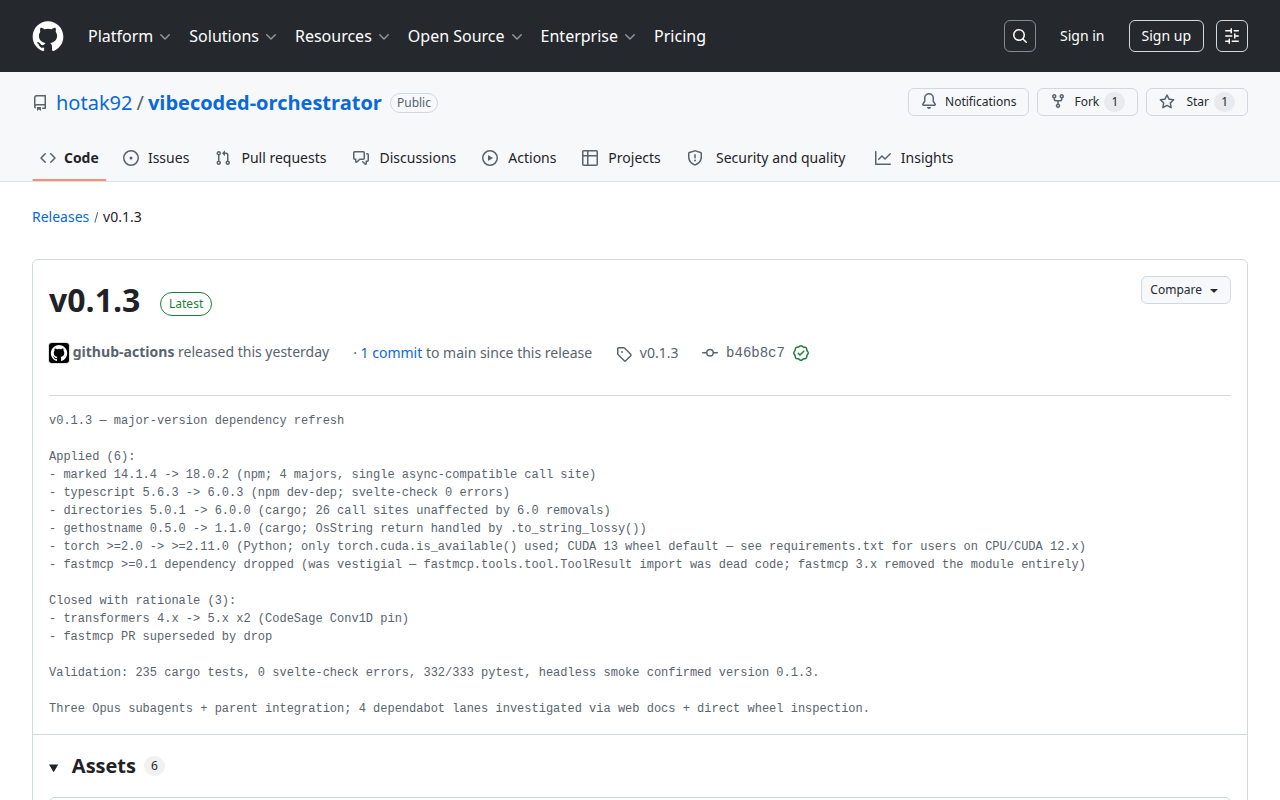
Task: Click the Sign up button
Action: click(x=1166, y=36)
